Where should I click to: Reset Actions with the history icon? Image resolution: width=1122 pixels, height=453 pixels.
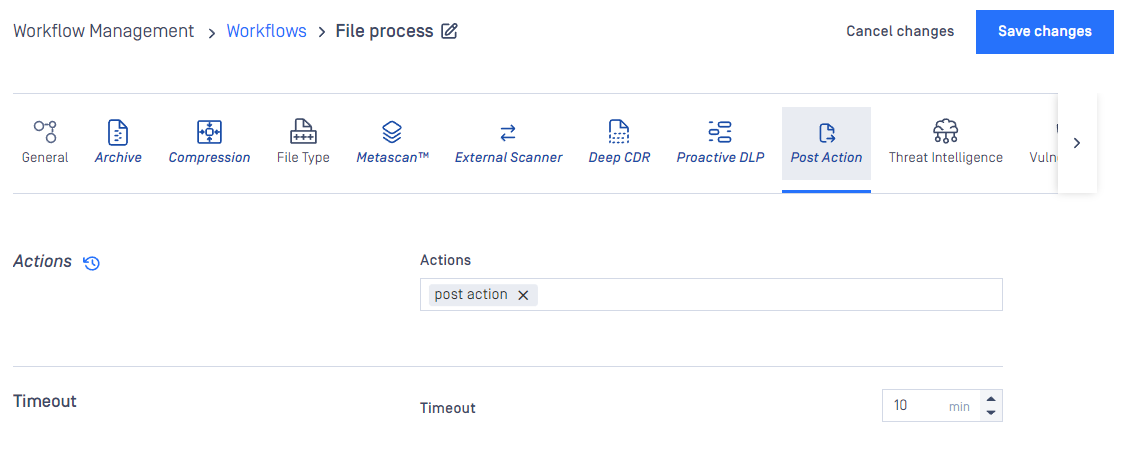92,263
